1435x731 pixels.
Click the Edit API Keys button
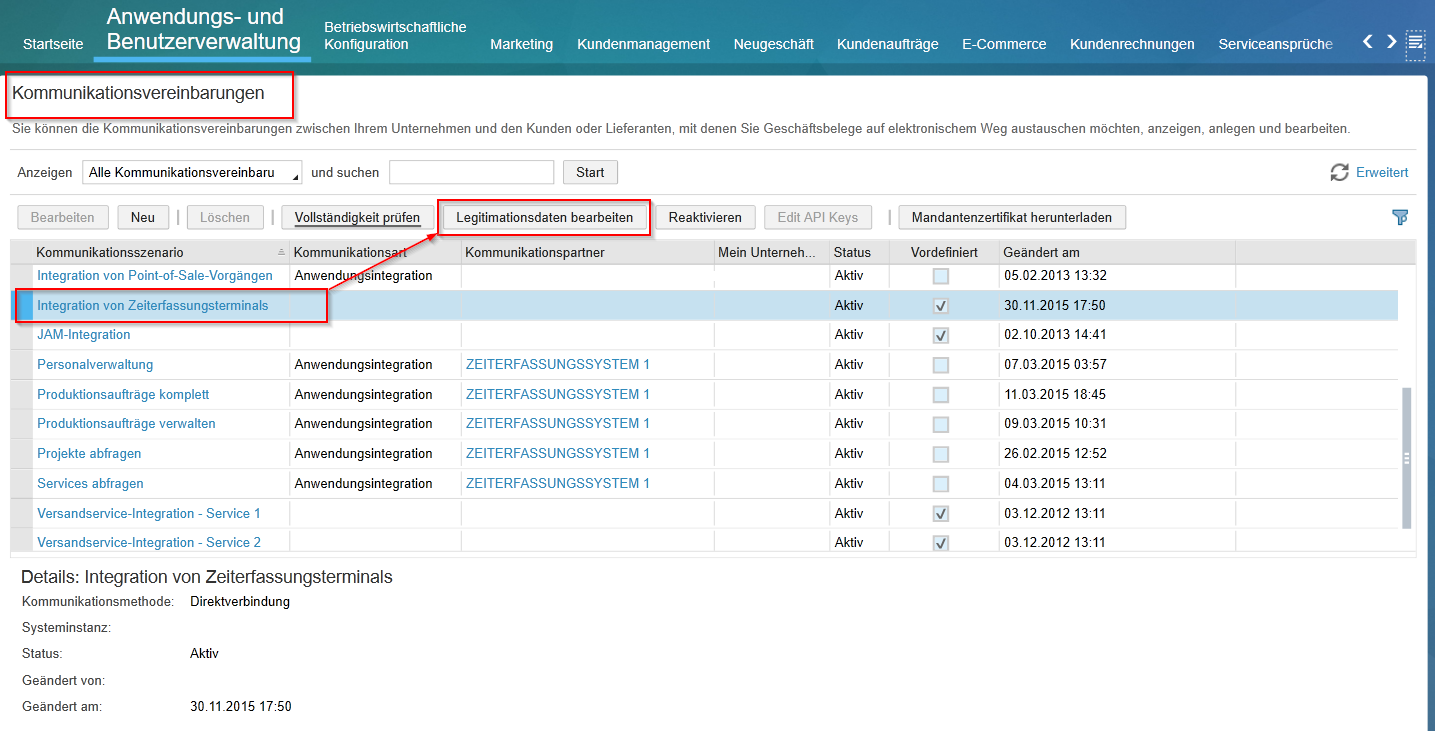tap(817, 217)
